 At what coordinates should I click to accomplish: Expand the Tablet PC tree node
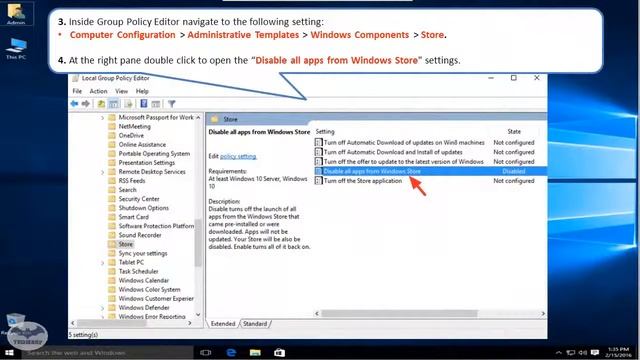[x=102, y=263]
